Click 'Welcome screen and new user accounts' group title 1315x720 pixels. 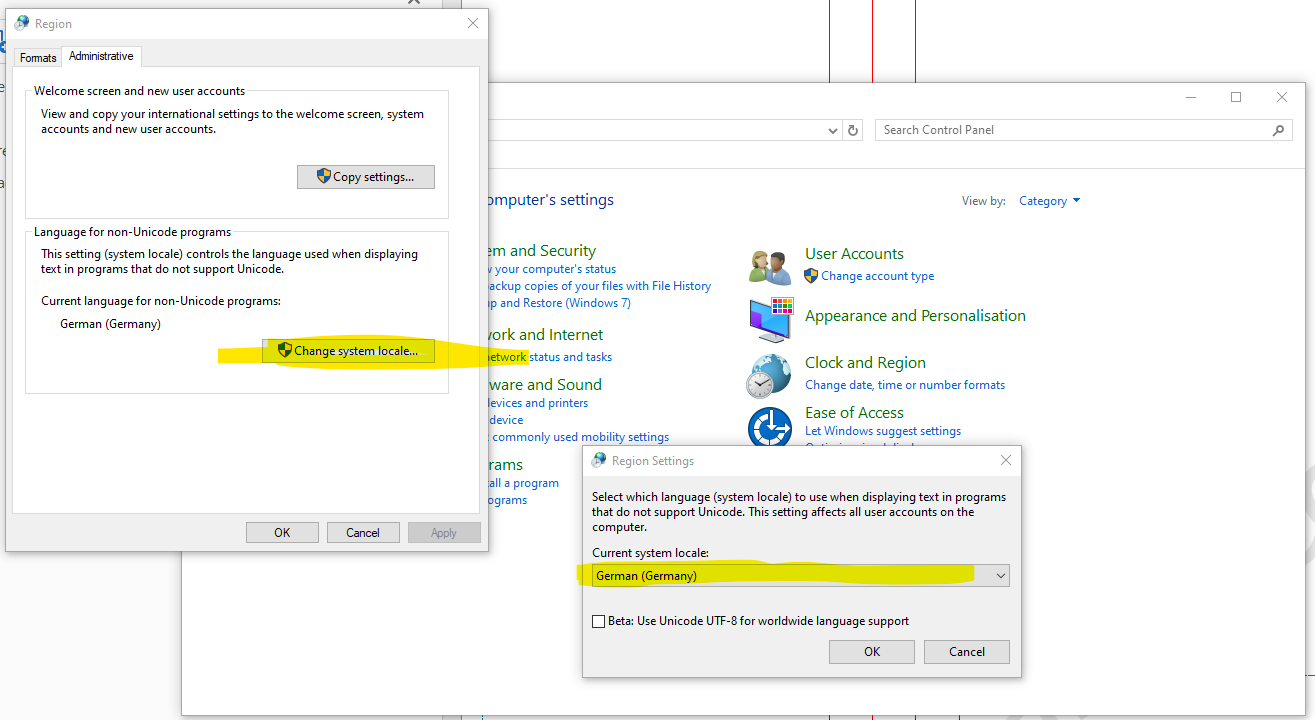pos(139,91)
